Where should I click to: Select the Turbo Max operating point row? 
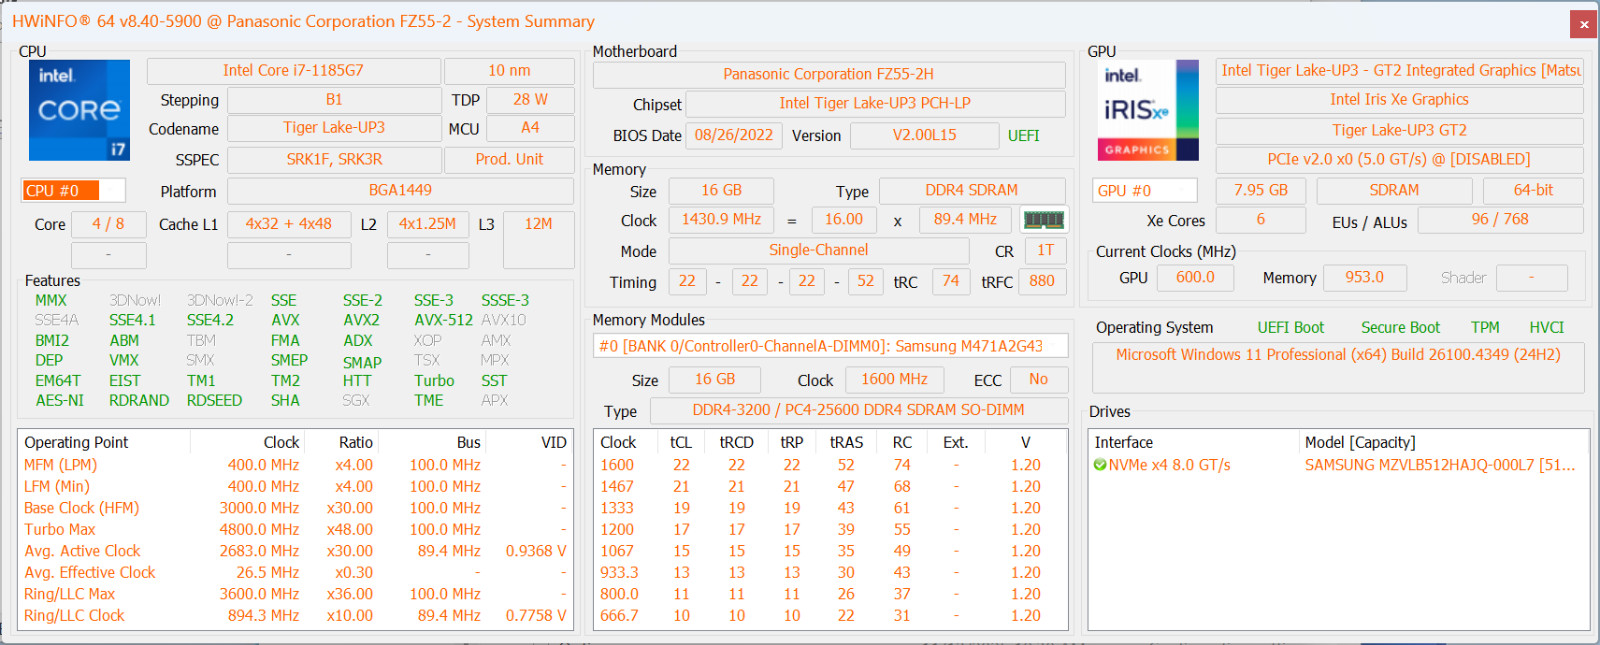pyautogui.click(x=294, y=530)
